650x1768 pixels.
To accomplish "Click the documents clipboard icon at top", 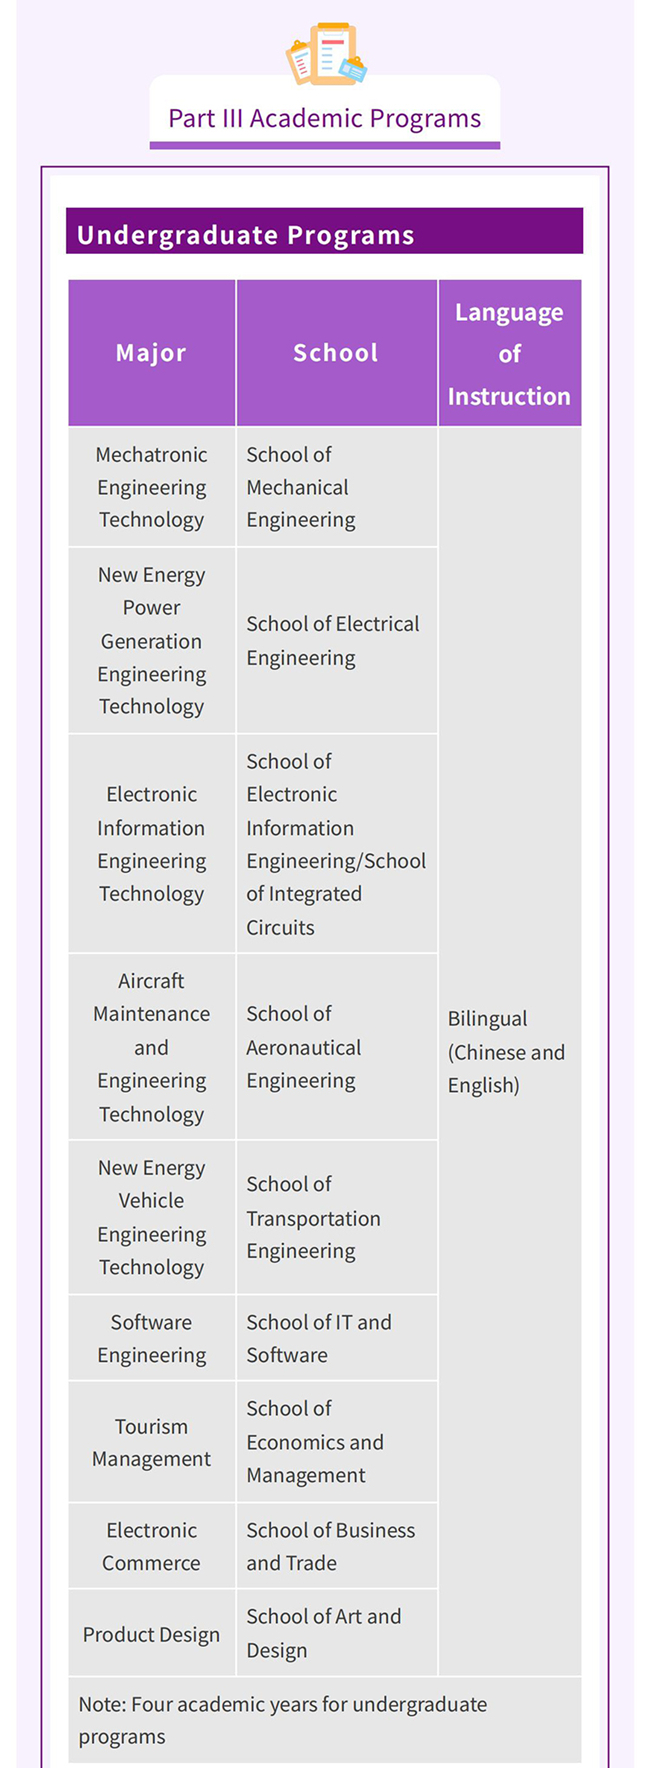I will 326,53.
